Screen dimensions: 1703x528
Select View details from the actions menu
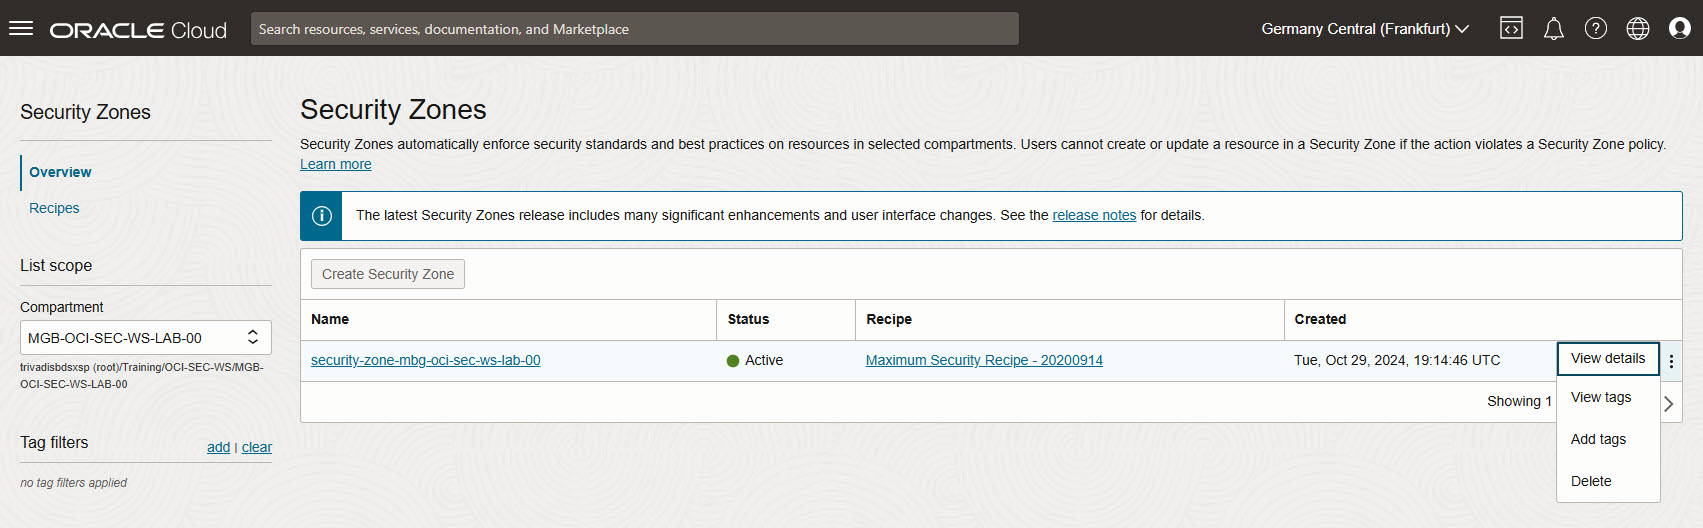1608,359
